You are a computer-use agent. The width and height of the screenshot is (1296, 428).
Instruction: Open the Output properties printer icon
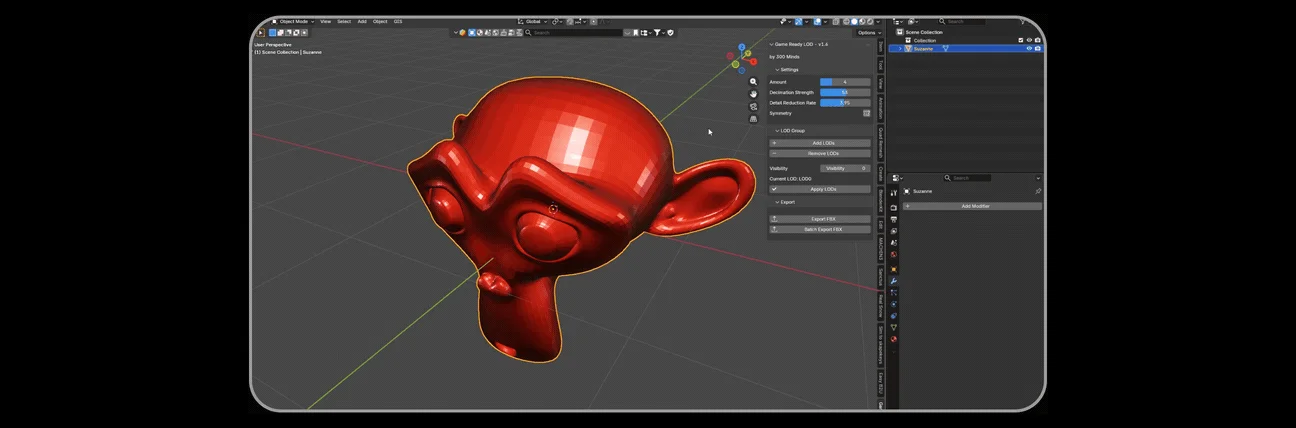(x=893, y=220)
